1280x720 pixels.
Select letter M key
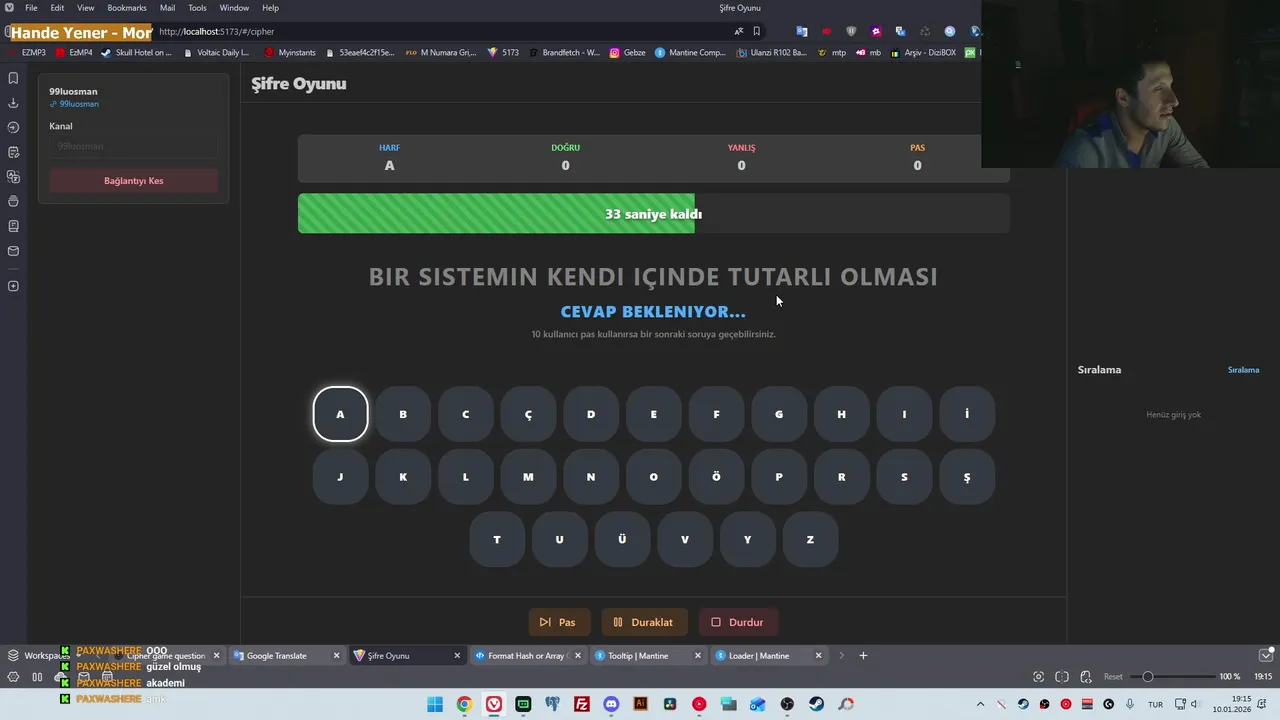(528, 477)
